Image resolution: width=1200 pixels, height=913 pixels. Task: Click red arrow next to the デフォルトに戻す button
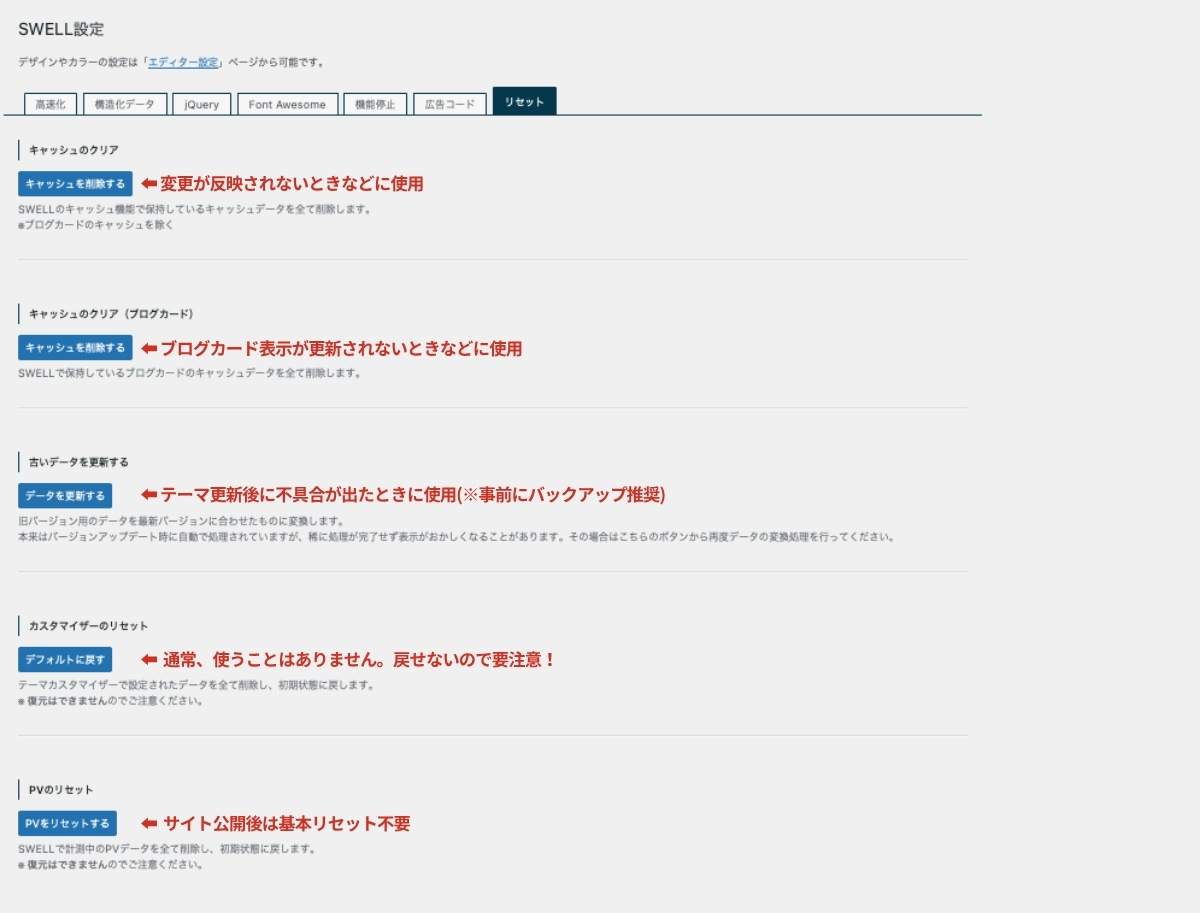coord(149,660)
